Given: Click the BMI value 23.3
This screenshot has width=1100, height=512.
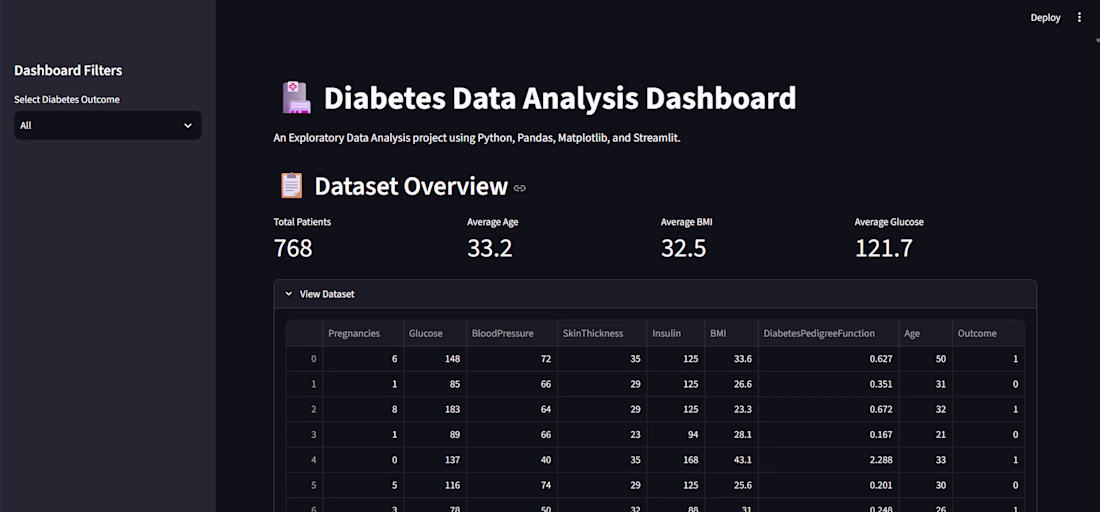Looking at the screenshot, I should click(x=731, y=409).
